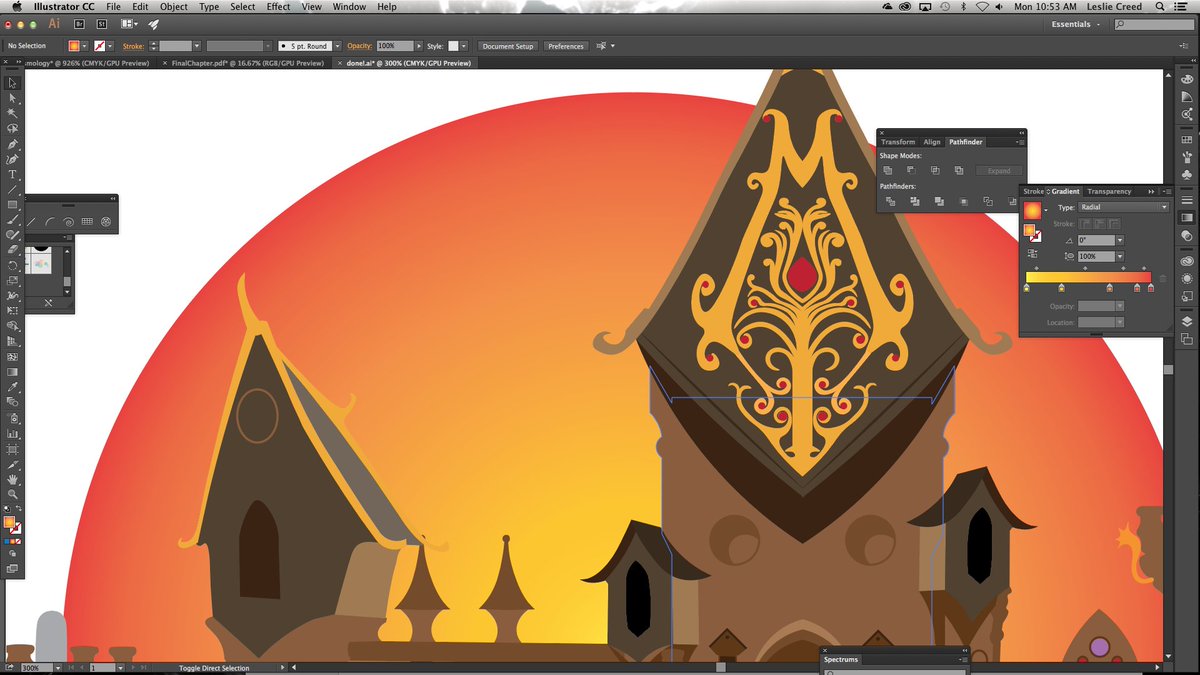Click the Stroke link in control bar

[133, 46]
